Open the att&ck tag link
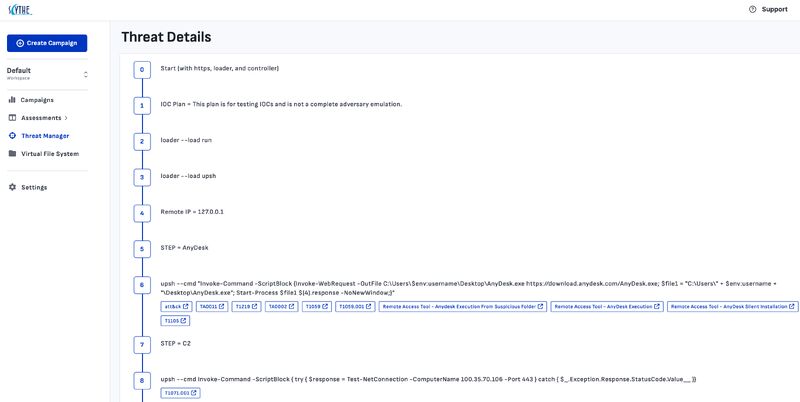The width and height of the screenshot is (800, 402). 176,307
